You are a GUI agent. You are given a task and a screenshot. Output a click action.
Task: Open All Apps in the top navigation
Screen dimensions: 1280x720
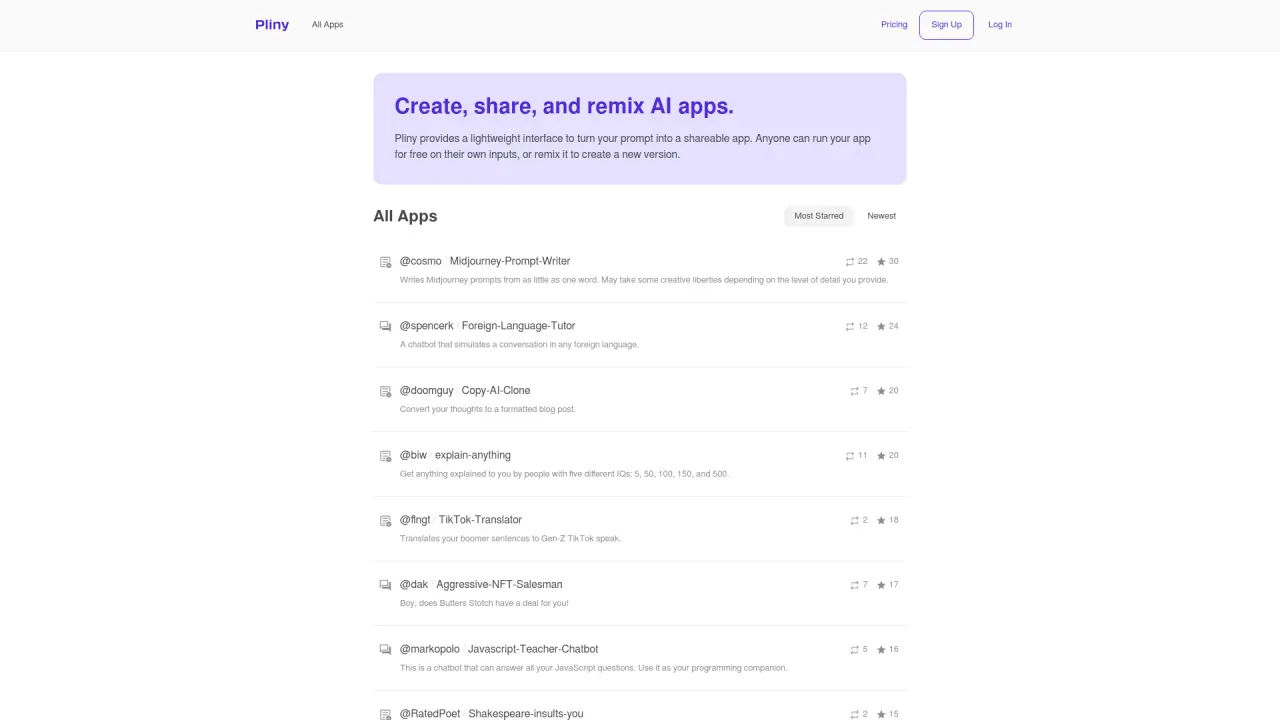pyautogui.click(x=327, y=25)
